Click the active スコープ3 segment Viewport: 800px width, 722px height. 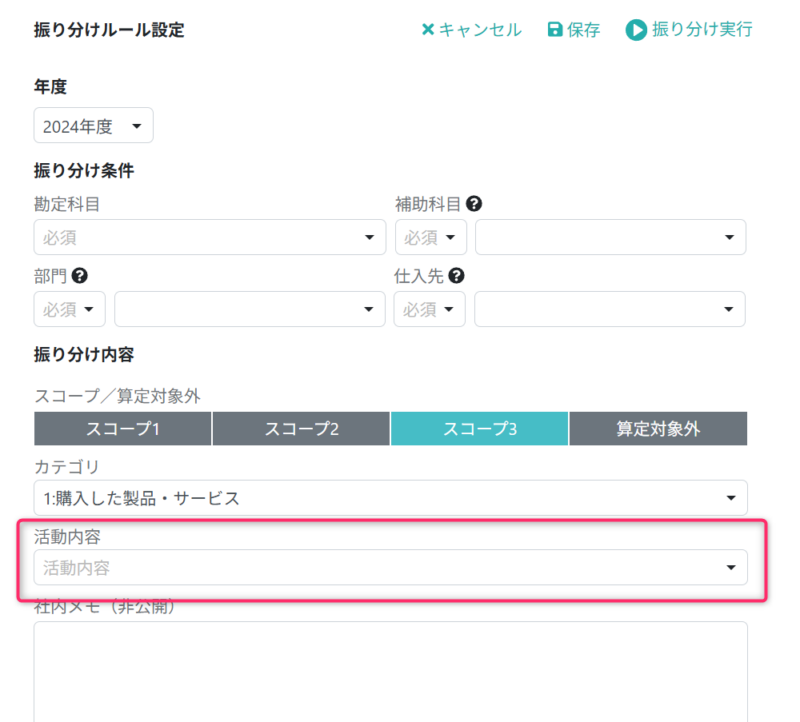[479, 428]
